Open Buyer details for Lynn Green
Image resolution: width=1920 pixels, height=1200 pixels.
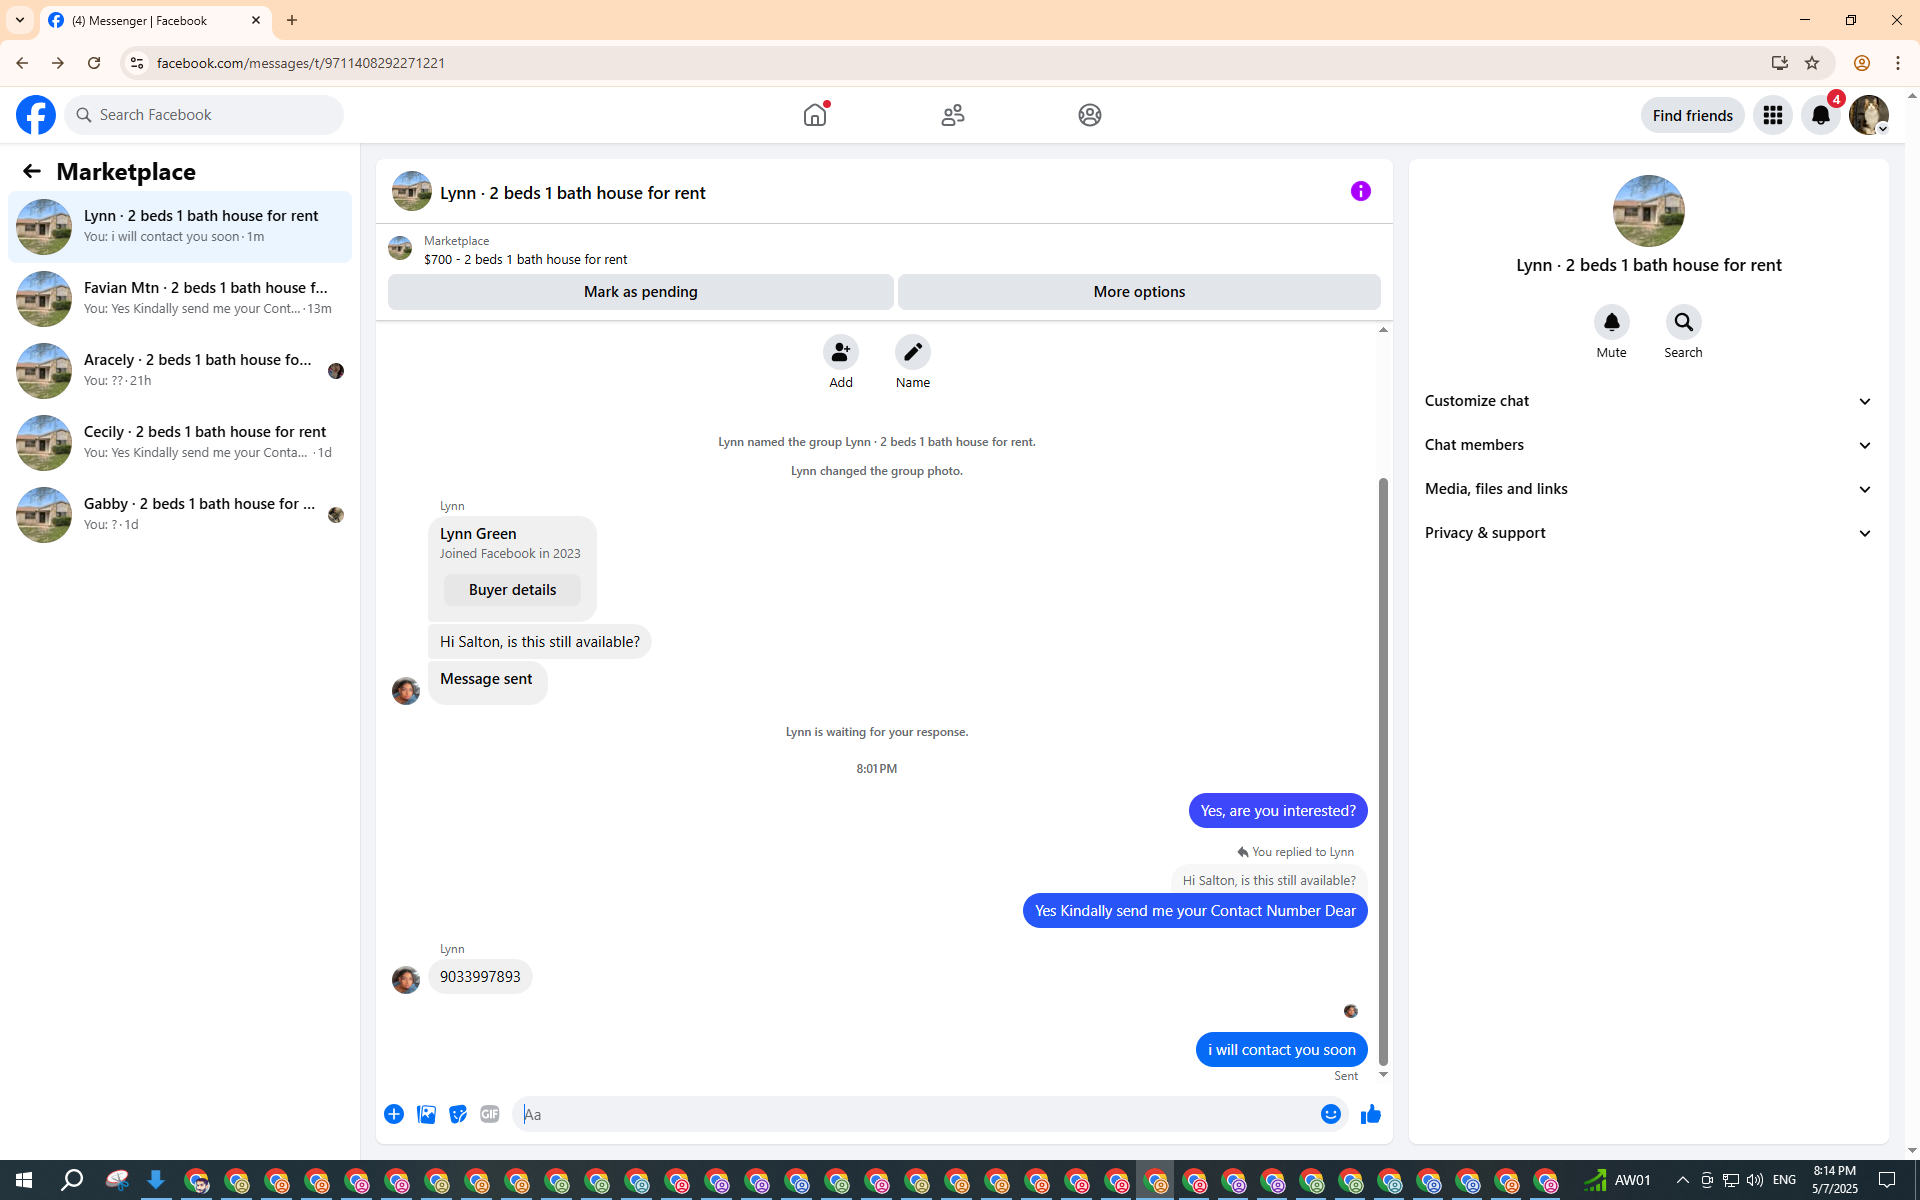pyautogui.click(x=512, y=590)
